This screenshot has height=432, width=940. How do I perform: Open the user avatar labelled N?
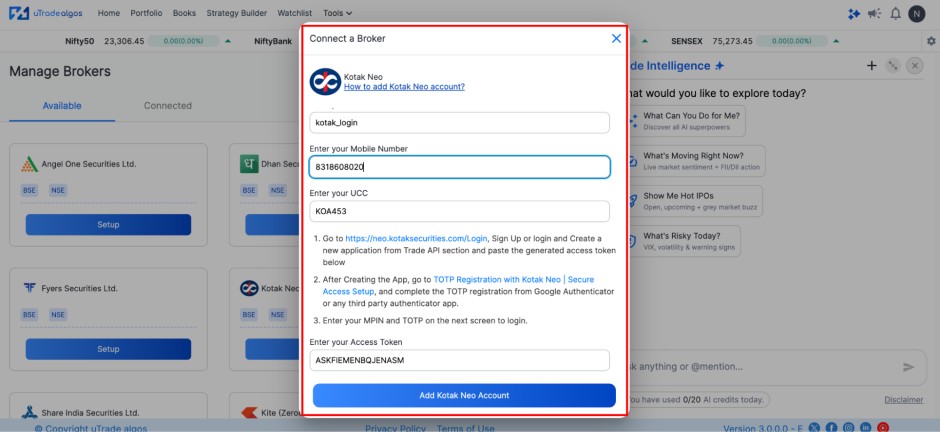917,14
